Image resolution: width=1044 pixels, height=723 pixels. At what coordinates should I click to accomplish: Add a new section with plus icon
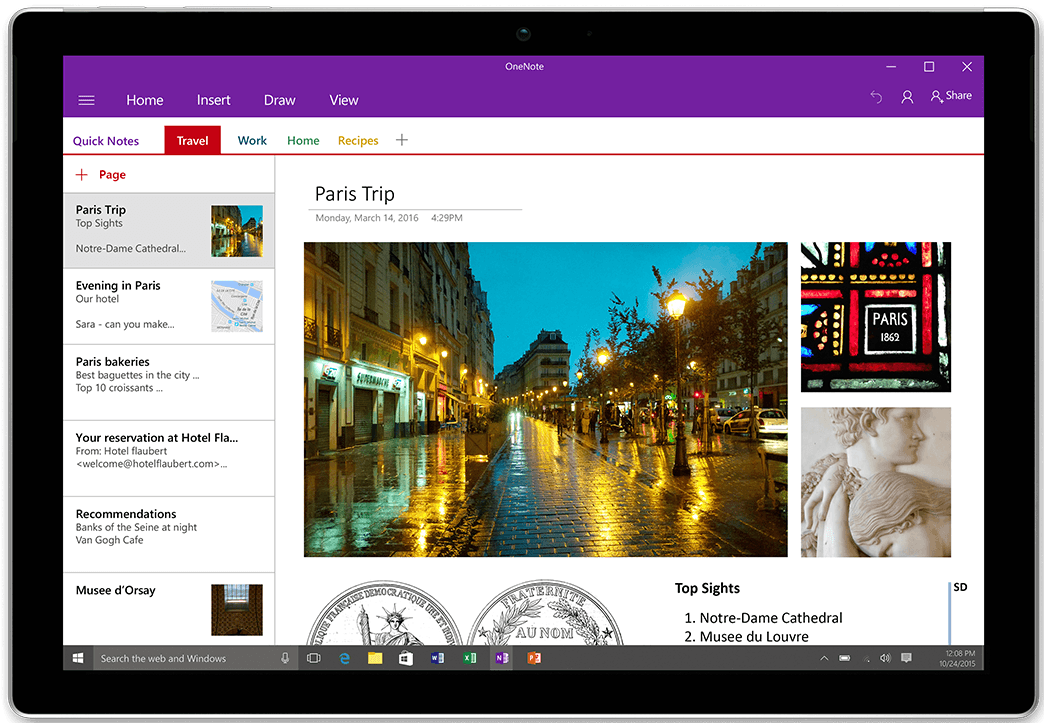point(402,140)
